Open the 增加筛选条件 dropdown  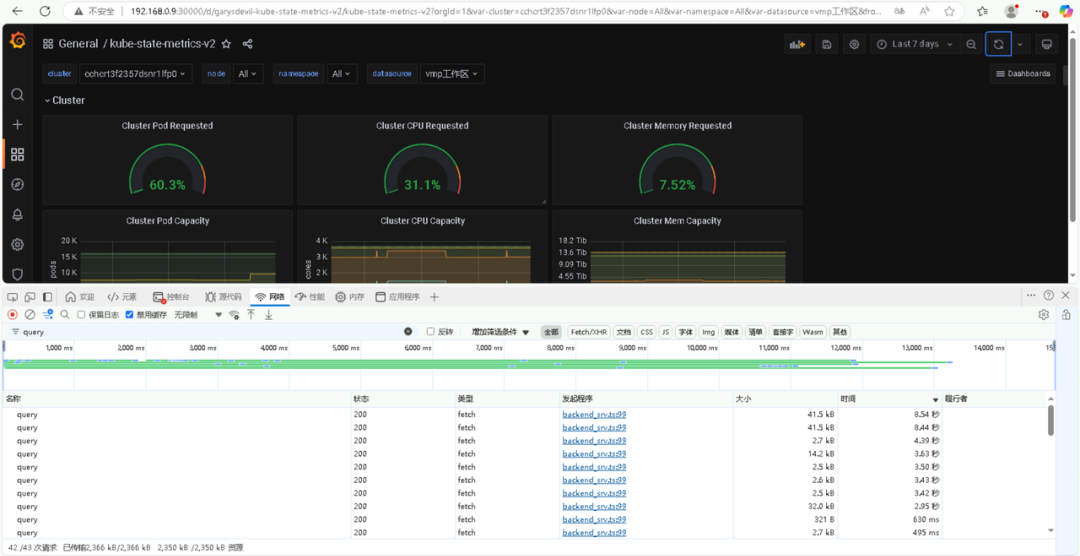(x=500, y=331)
